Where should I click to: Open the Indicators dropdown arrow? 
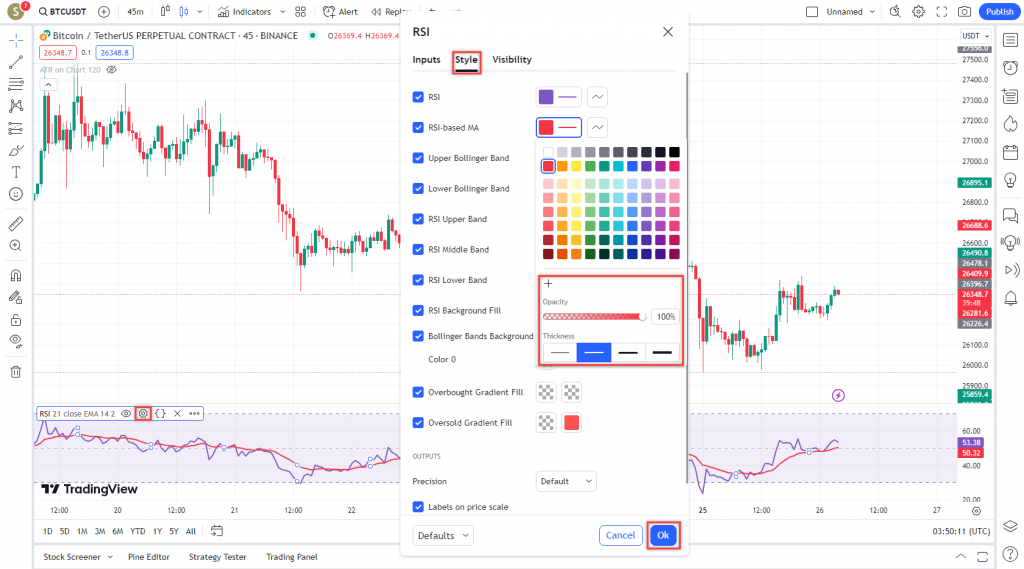point(282,12)
